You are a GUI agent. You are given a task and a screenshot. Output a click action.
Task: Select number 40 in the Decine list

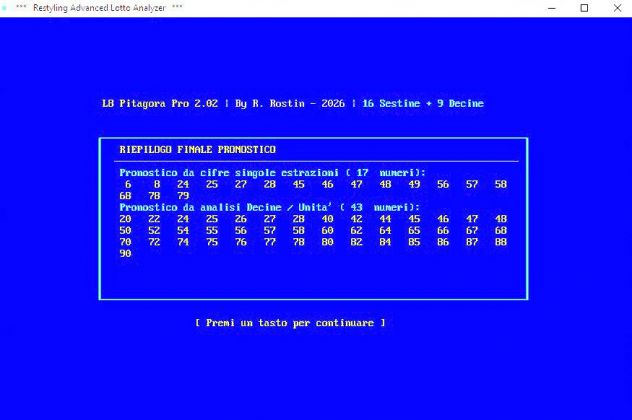(327, 219)
